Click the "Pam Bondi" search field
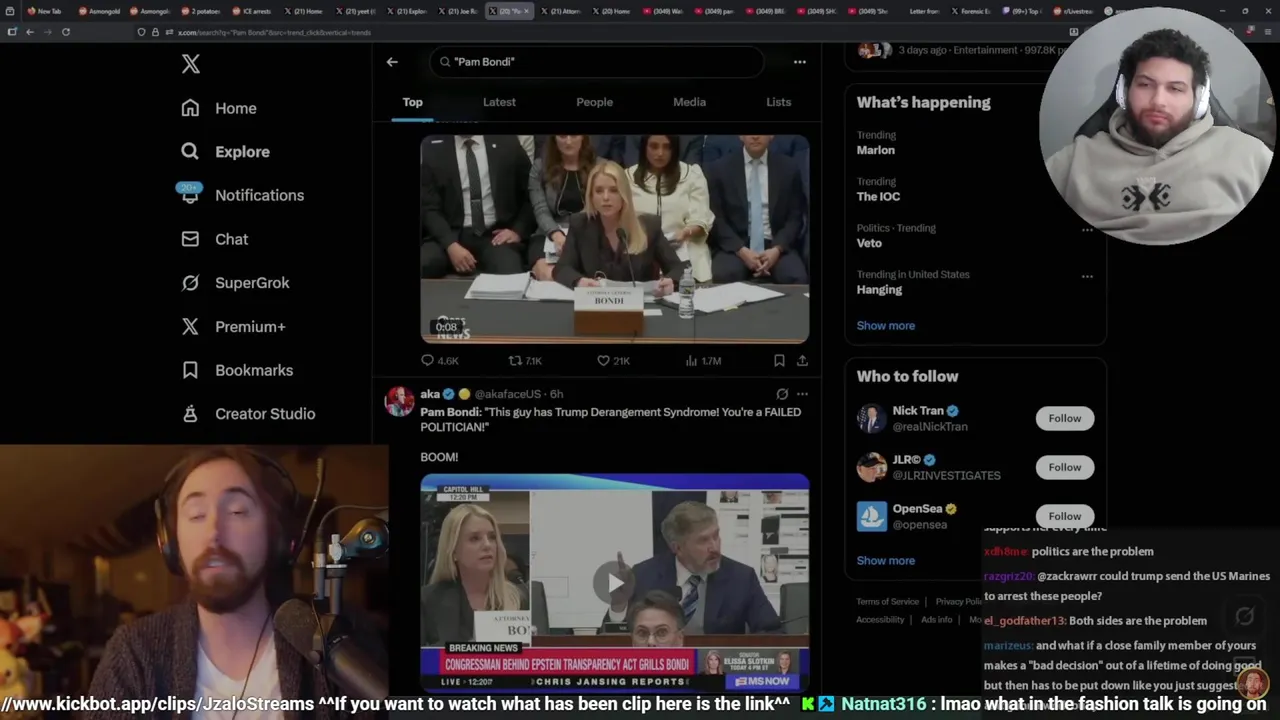 (x=597, y=62)
